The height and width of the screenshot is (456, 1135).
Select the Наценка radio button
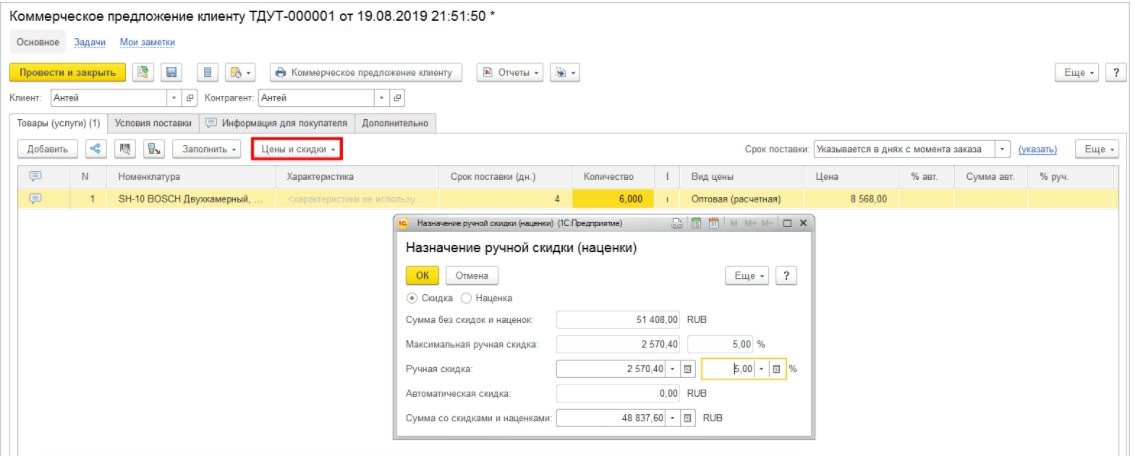coord(466,298)
